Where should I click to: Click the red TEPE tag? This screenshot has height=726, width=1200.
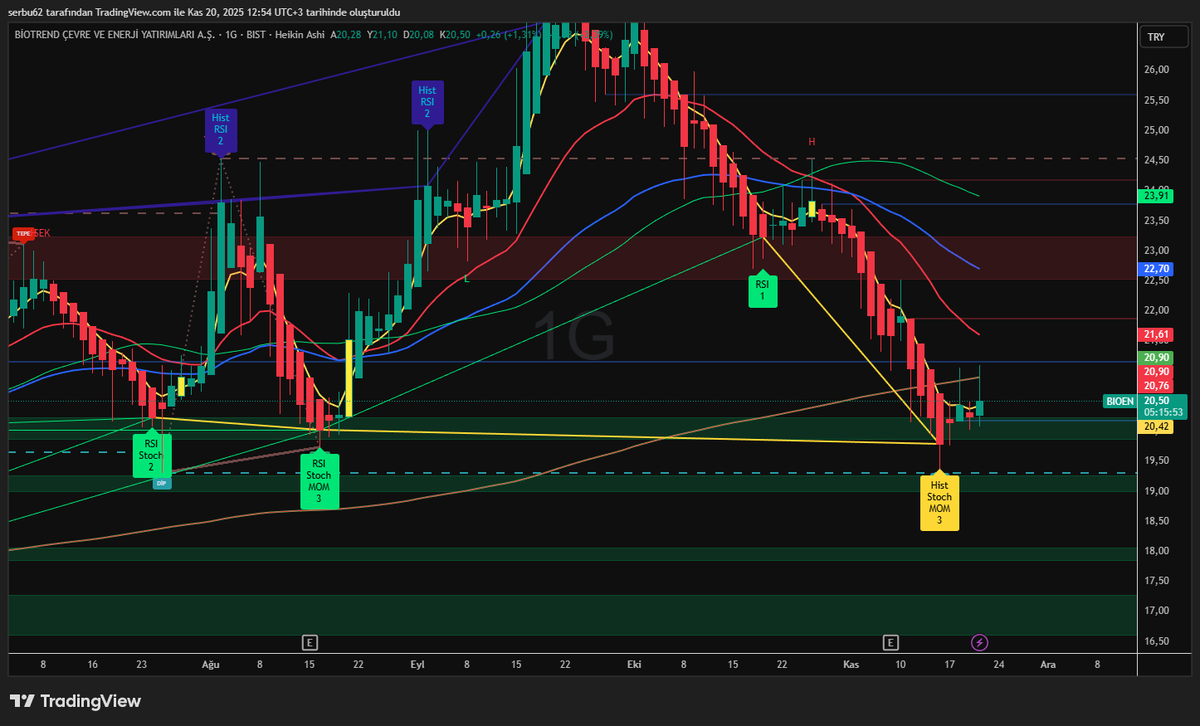coord(21,233)
